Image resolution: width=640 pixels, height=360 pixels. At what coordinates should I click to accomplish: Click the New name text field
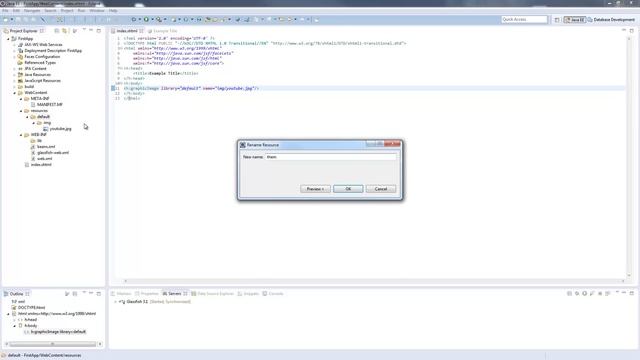tap(331, 157)
